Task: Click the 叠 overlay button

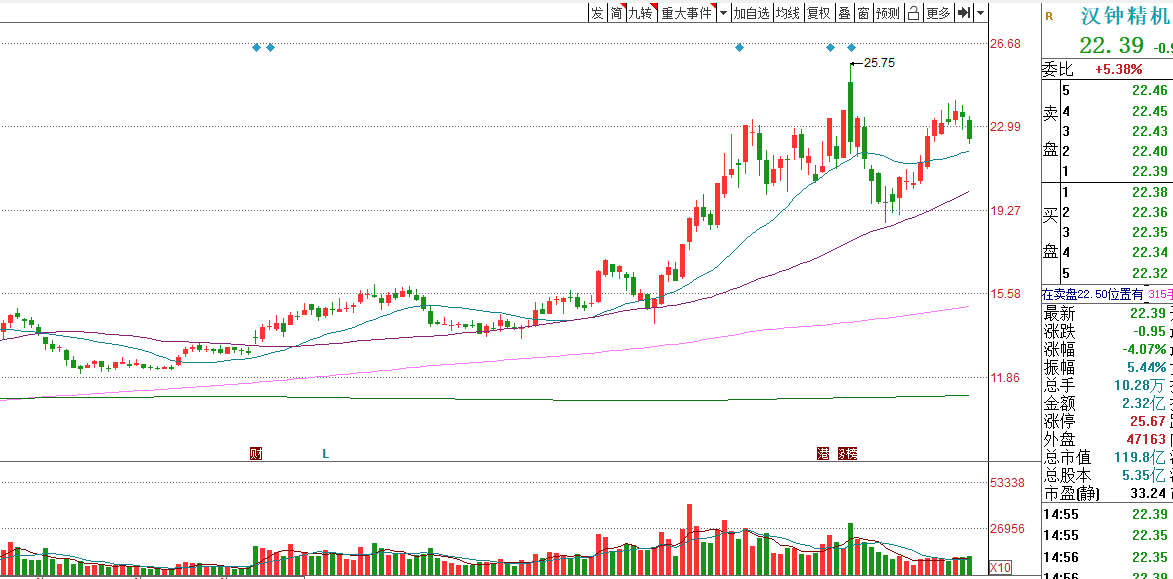Action: (x=845, y=13)
